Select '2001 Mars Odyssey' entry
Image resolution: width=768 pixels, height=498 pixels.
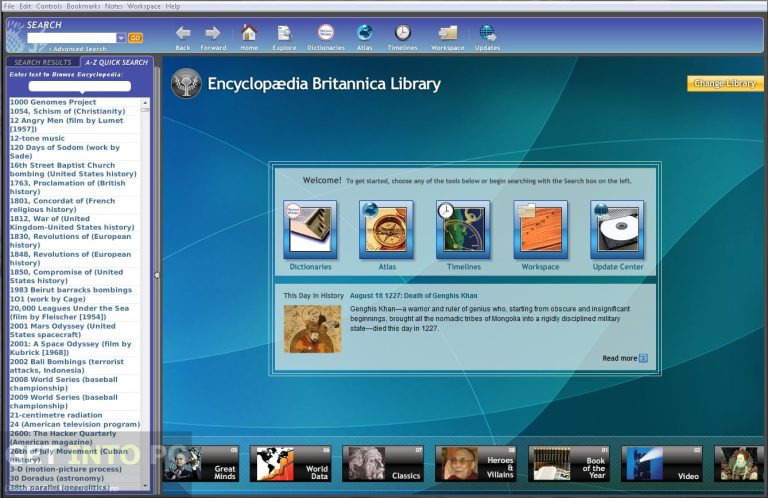[74, 330]
